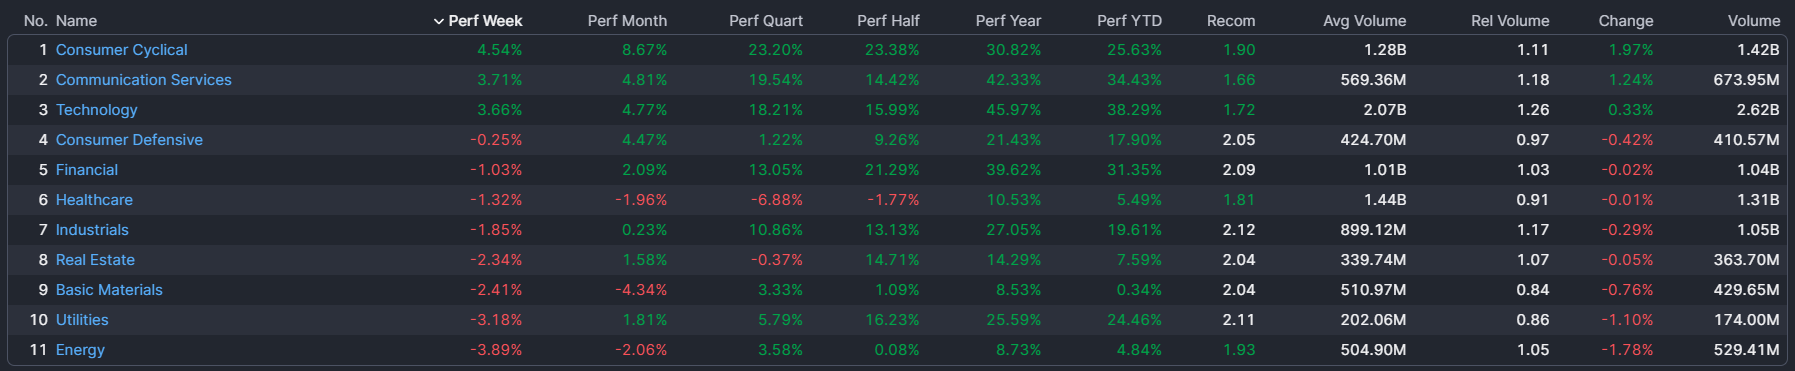
Task: Sort table by Perf Month column
Action: tap(627, 21)
